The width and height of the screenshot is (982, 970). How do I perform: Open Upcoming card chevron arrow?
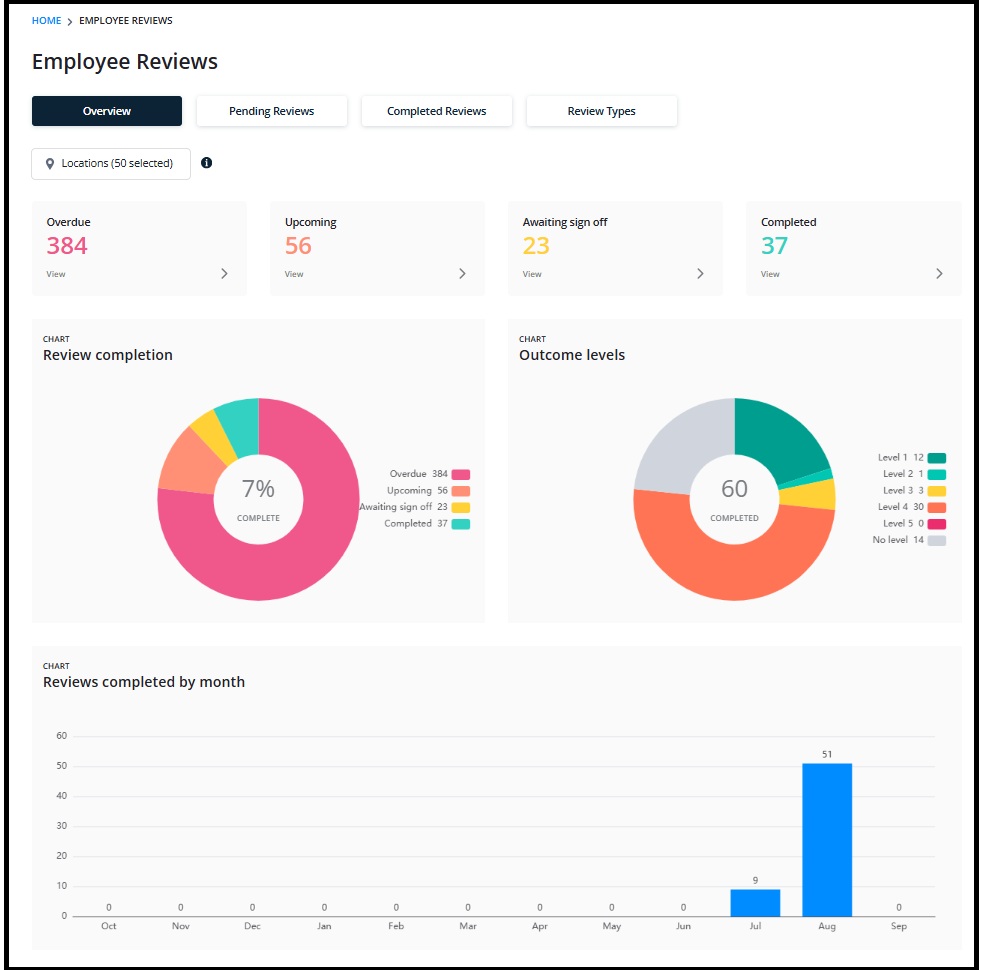coord(462,274)
